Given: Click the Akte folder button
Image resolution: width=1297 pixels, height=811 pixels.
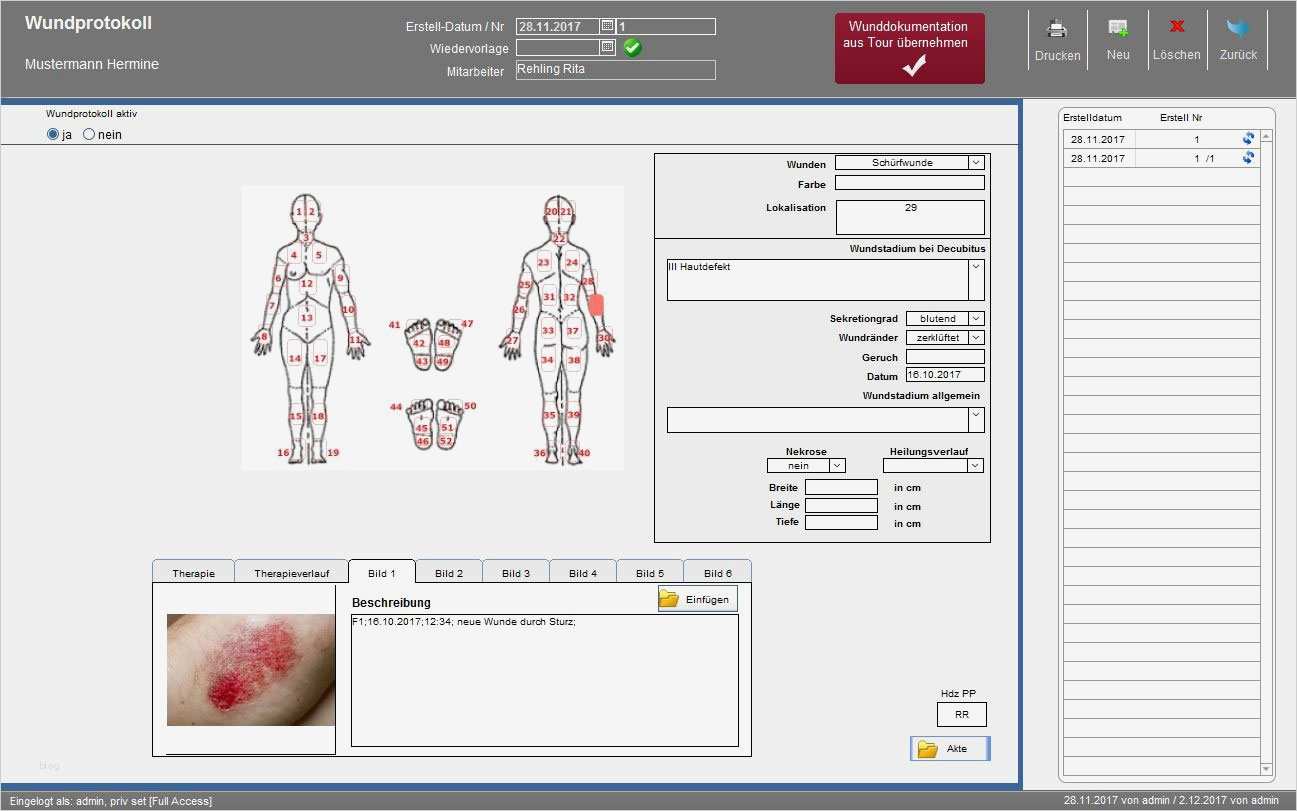Looking at the screenshot, I should [949, 749].
